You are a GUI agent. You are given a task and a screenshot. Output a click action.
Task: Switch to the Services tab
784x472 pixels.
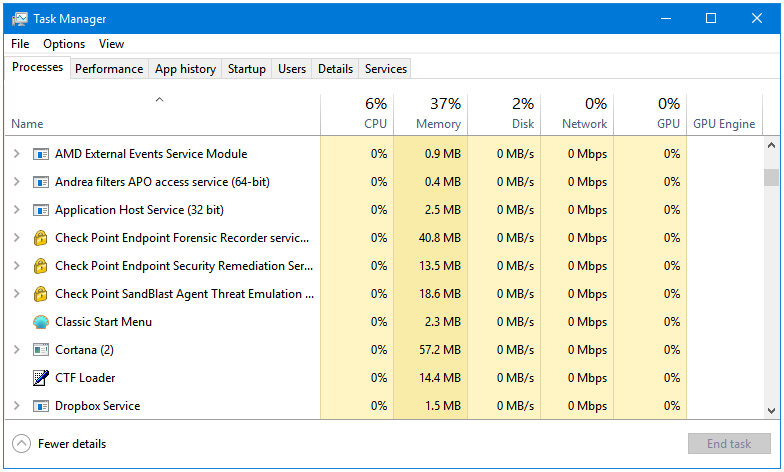pos(386,68)
